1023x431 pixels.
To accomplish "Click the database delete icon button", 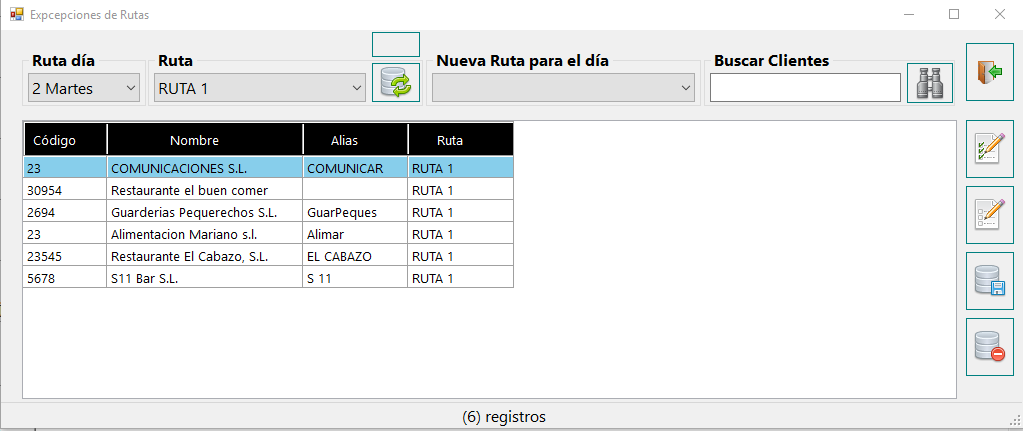I will coord(990,347).
